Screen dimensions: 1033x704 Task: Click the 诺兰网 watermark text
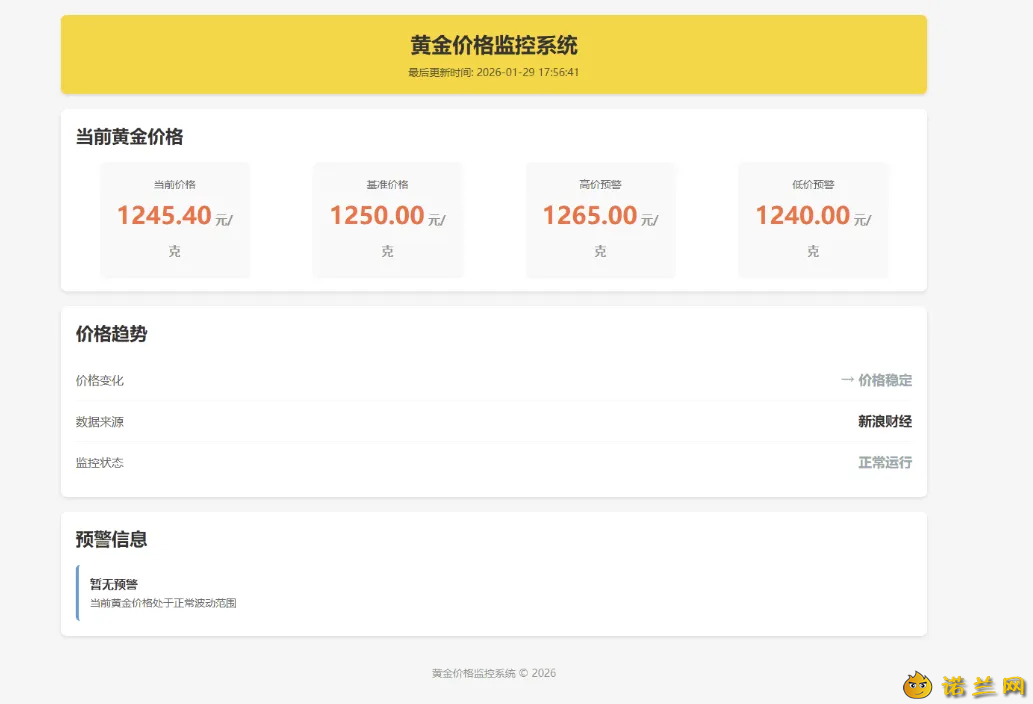point(984,686)
